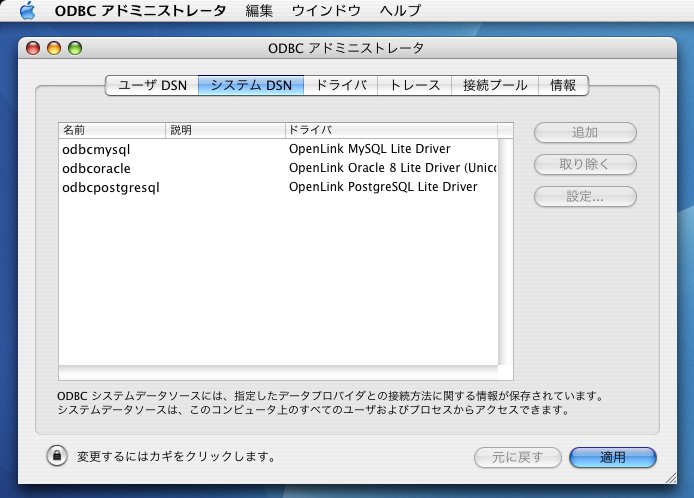
Task: Zoom the window with green button
Action: (x=75, y=48)
